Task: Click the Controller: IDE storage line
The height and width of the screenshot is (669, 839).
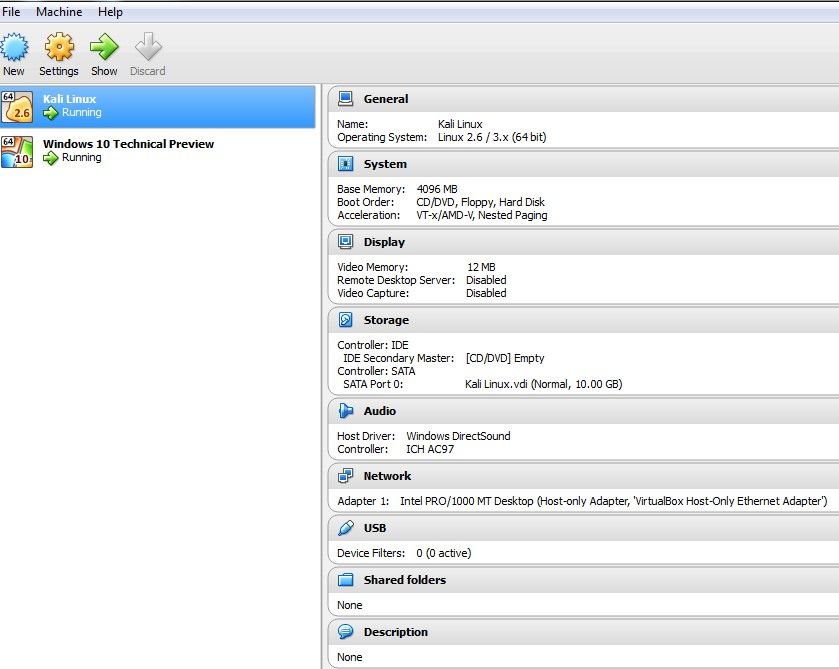Action: click(373, 345)
